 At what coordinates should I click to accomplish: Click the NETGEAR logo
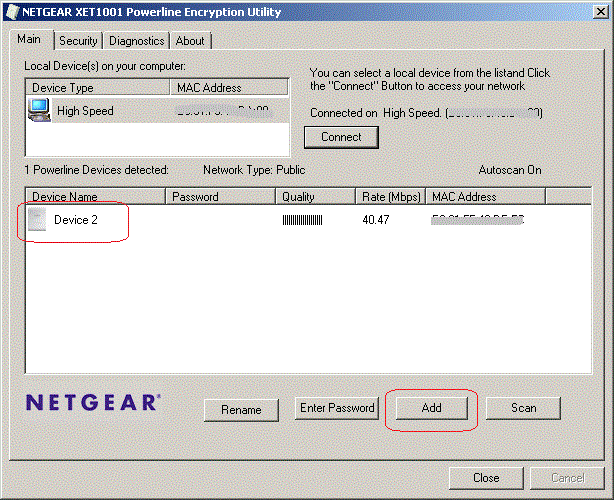[93, 403]
